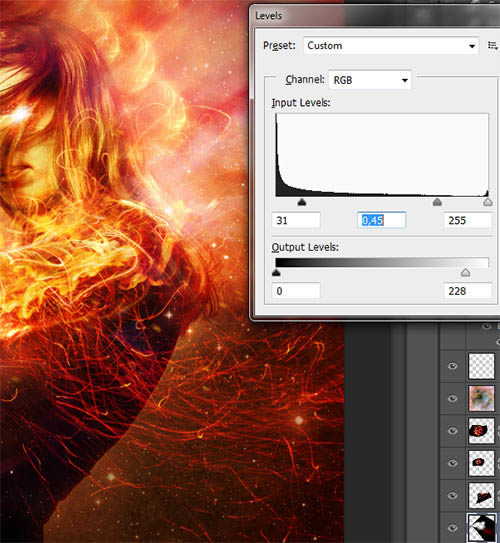Viewport: 500px width, 543px height.
Task: Click the output levels field showing 228
Action: coord(468,291)
